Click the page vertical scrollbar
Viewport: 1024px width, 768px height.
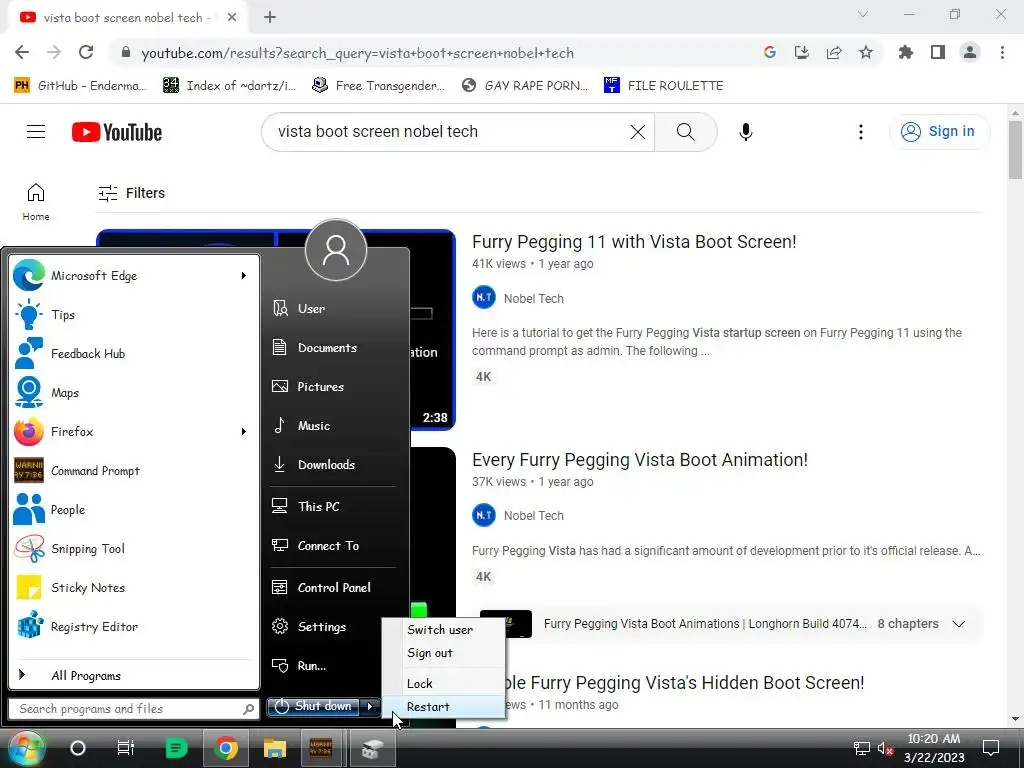[1015, 150]
